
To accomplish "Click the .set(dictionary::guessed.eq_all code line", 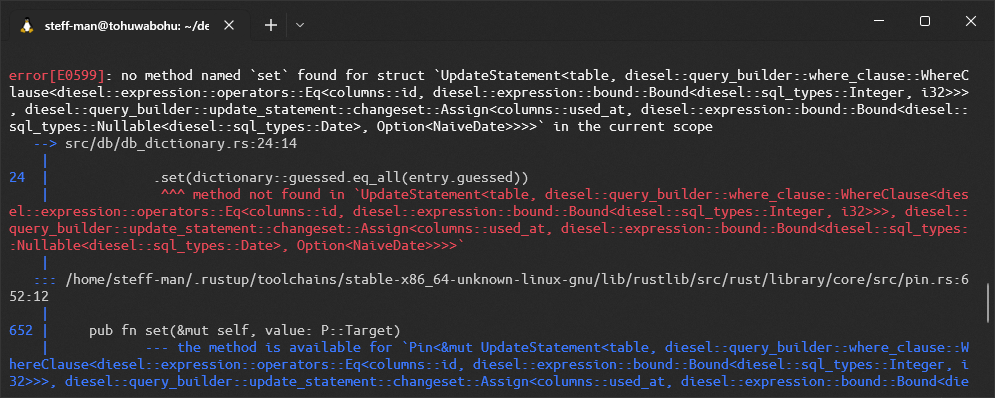I will pos(341,178).
